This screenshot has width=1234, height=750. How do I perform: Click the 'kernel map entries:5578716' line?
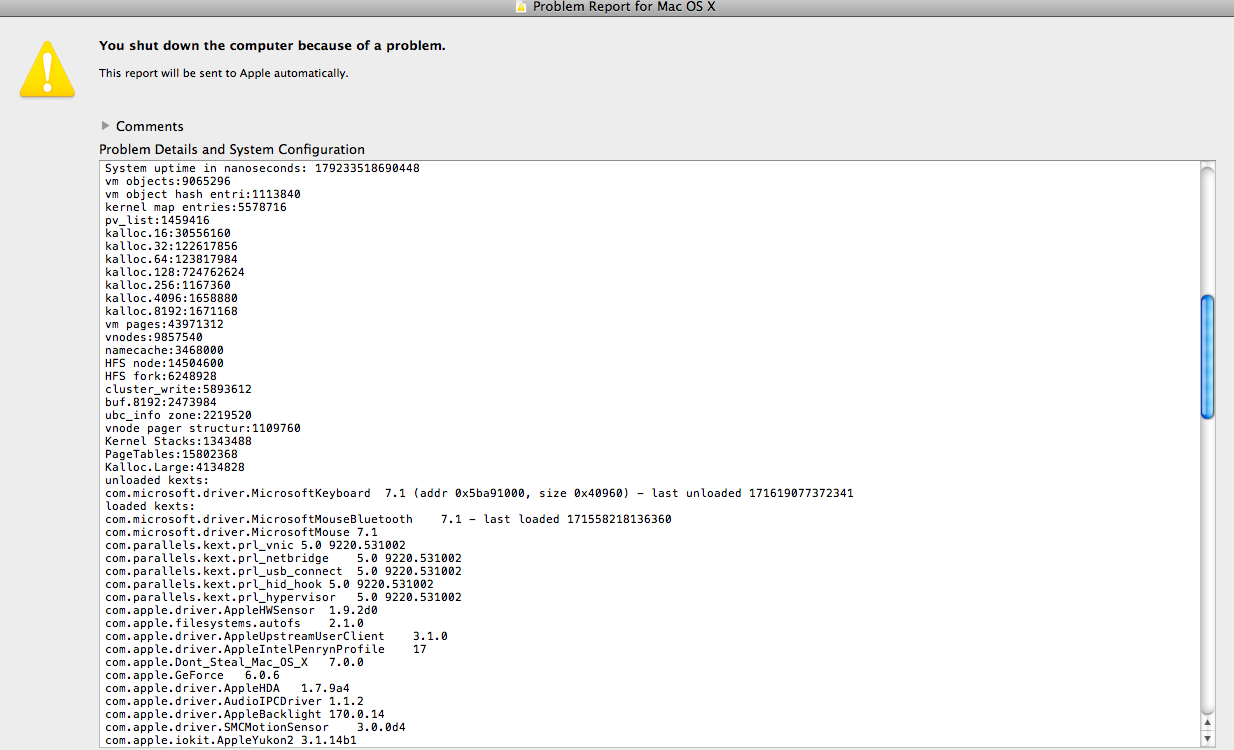196,207
